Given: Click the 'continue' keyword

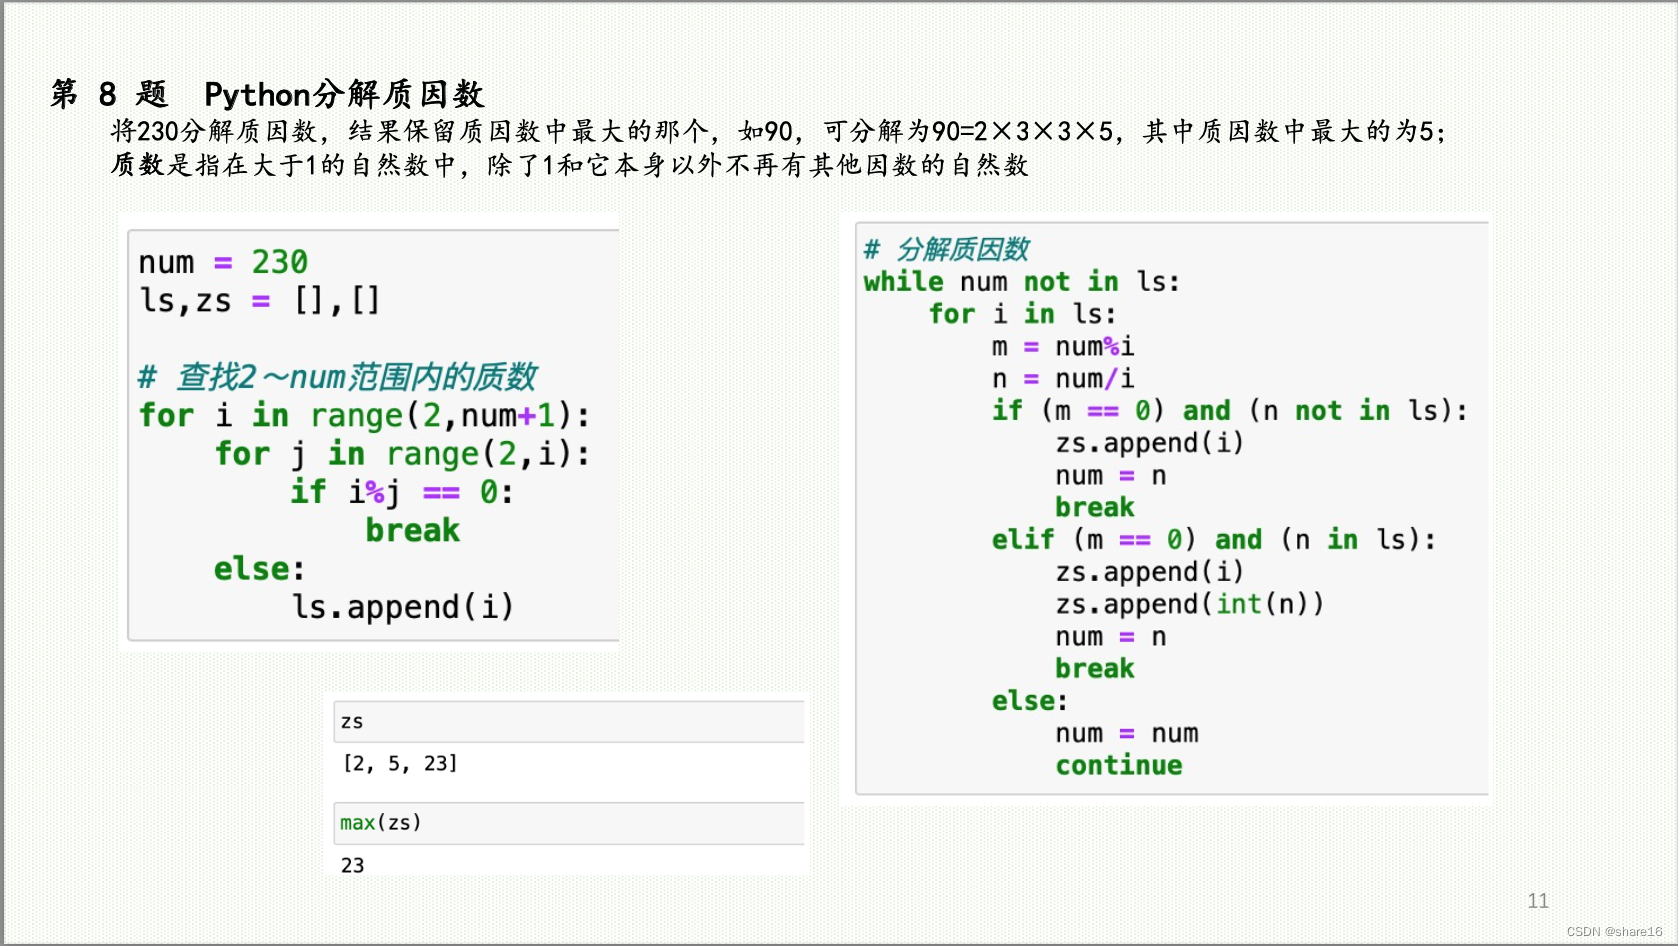Looking at the screenshot, I should point(1118,766).
